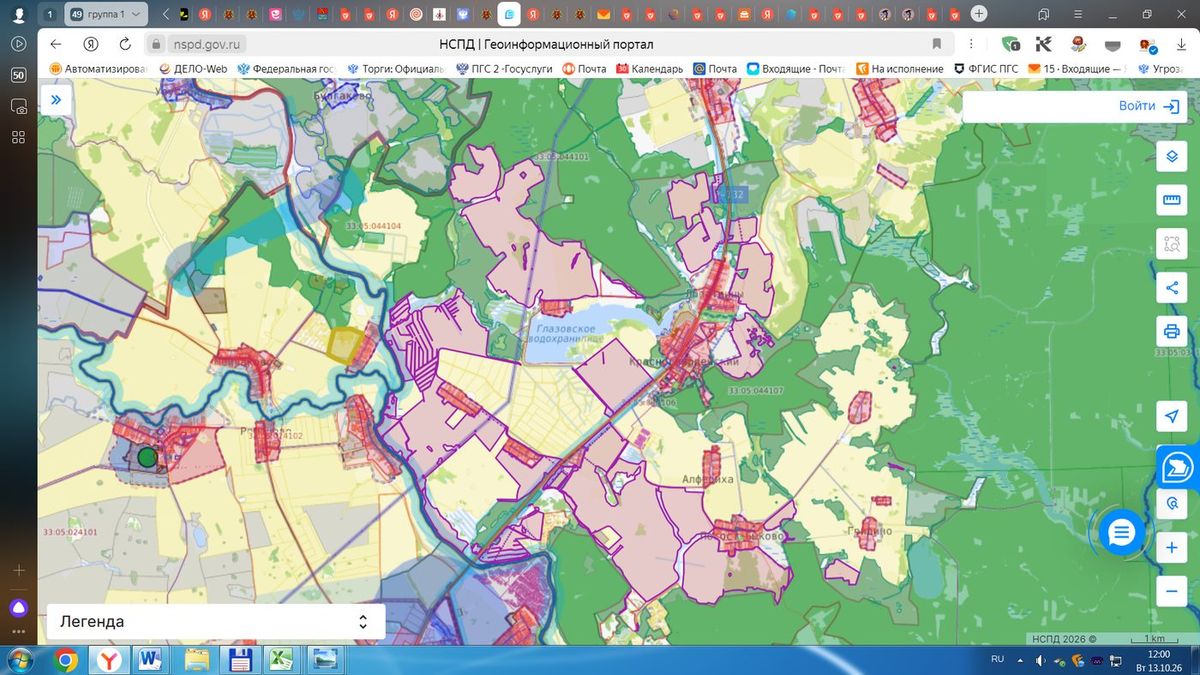Click the Войти login button
1200x675 pixels.
pyautogui.click(x=1149, y=106)
